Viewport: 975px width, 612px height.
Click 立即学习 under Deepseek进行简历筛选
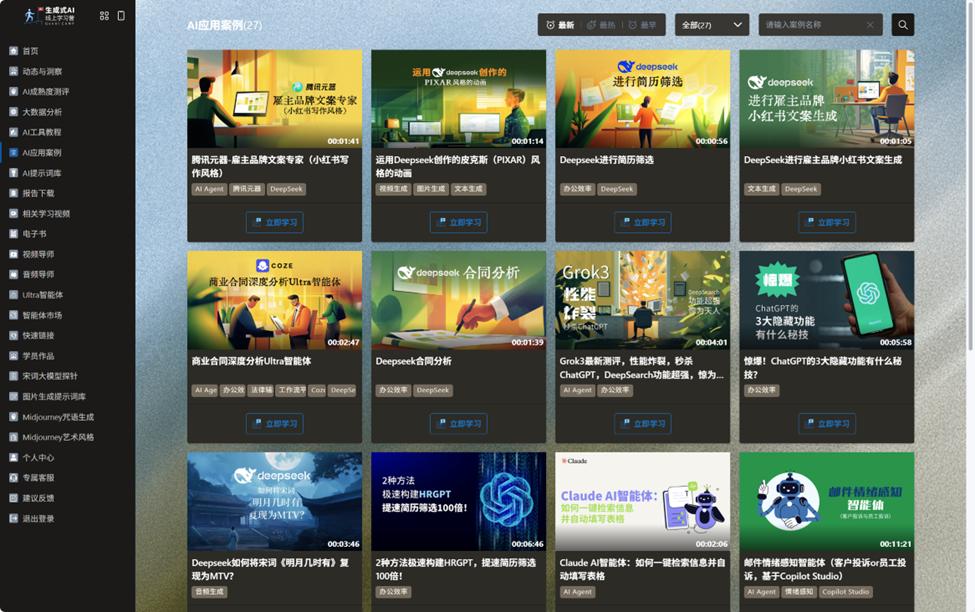point(642,222)
